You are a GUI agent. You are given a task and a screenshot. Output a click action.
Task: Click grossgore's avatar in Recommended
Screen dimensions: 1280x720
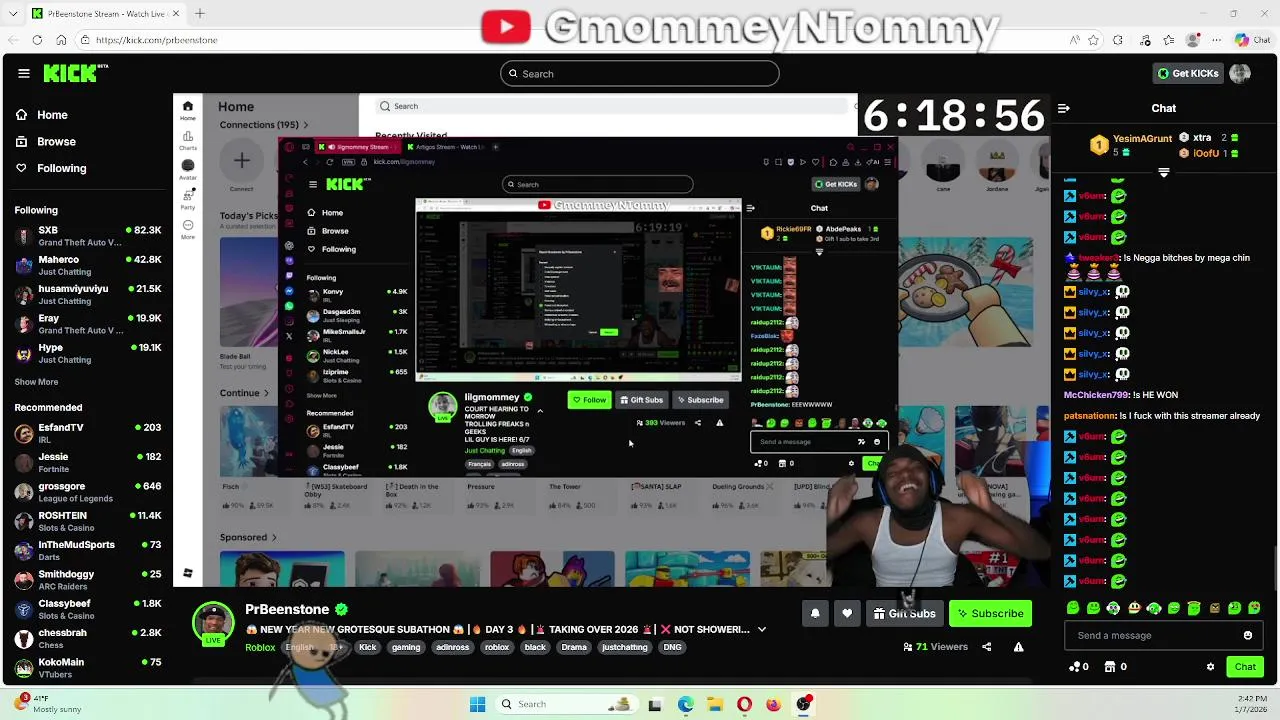click(24, 492)
